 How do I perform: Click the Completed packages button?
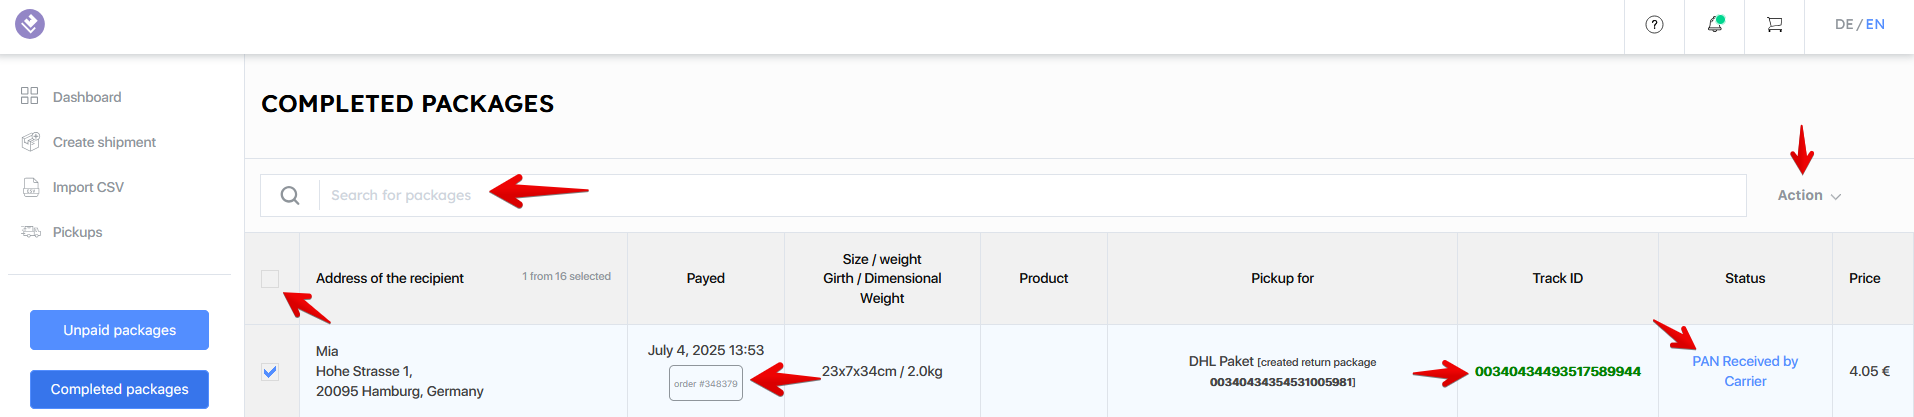click(119, 389)
